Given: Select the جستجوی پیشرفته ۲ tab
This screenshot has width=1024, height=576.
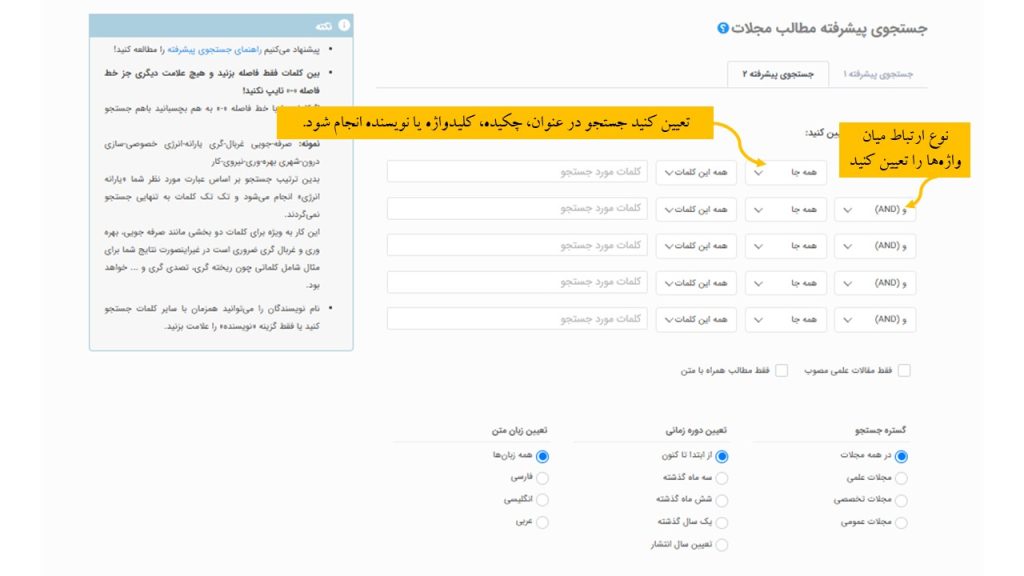Looking at the screenshot, I should pos(777,74).
